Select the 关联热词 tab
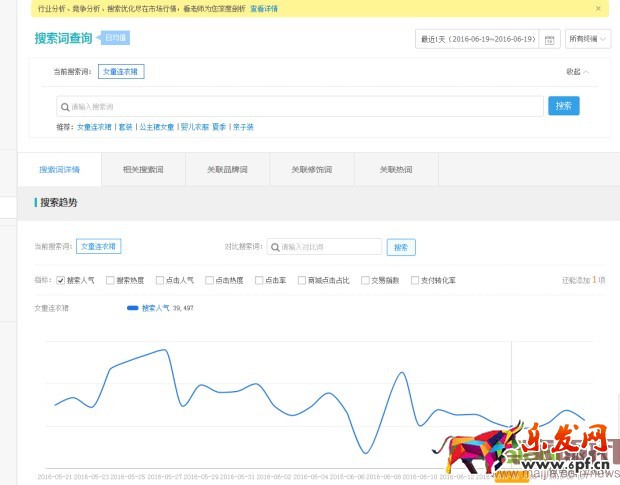This screenshot has width=620, height=485. tap(396, 170)
